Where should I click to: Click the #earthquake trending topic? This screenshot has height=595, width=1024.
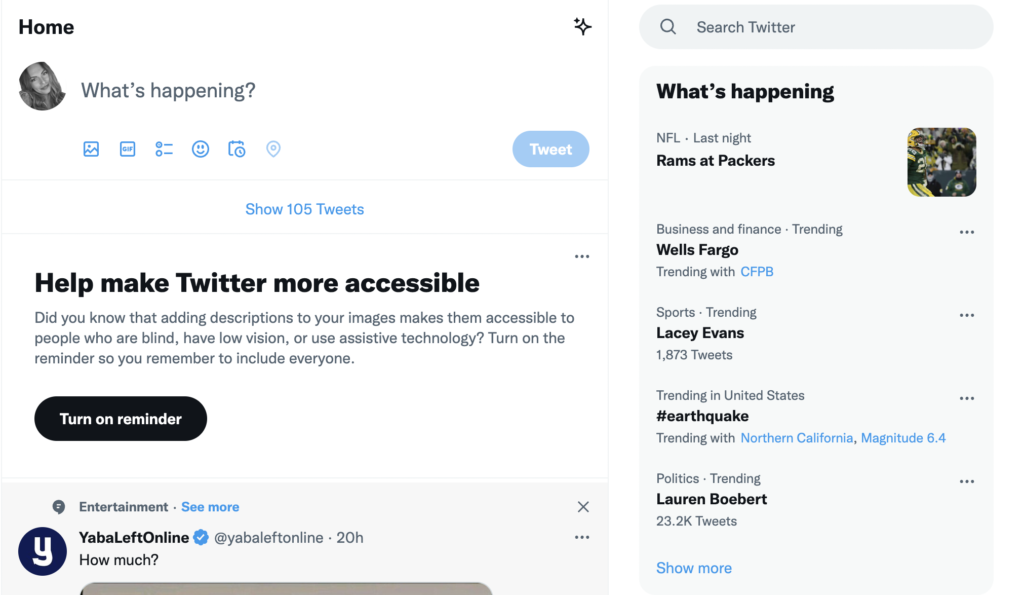(x=703, y=416)
